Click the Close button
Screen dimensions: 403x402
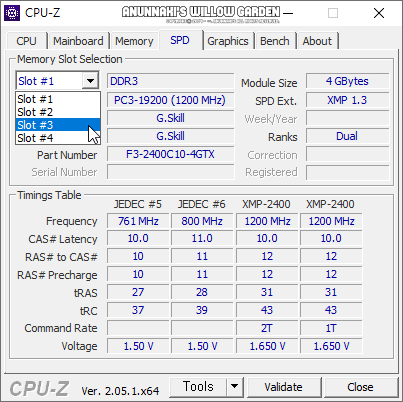(x=360, y=387)
